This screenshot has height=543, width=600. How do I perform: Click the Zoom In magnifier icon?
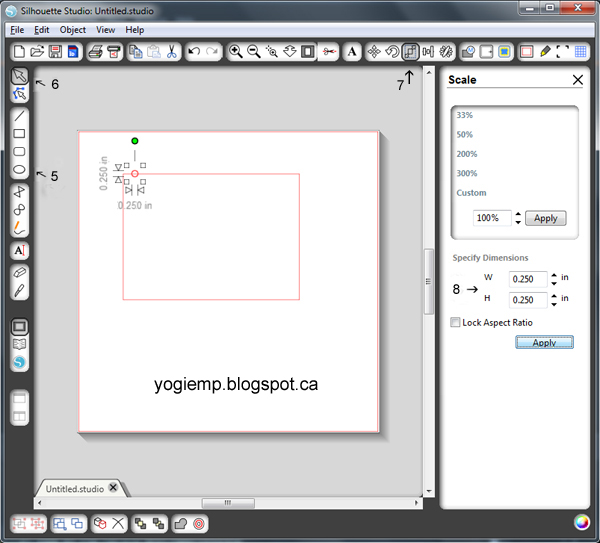235,51
